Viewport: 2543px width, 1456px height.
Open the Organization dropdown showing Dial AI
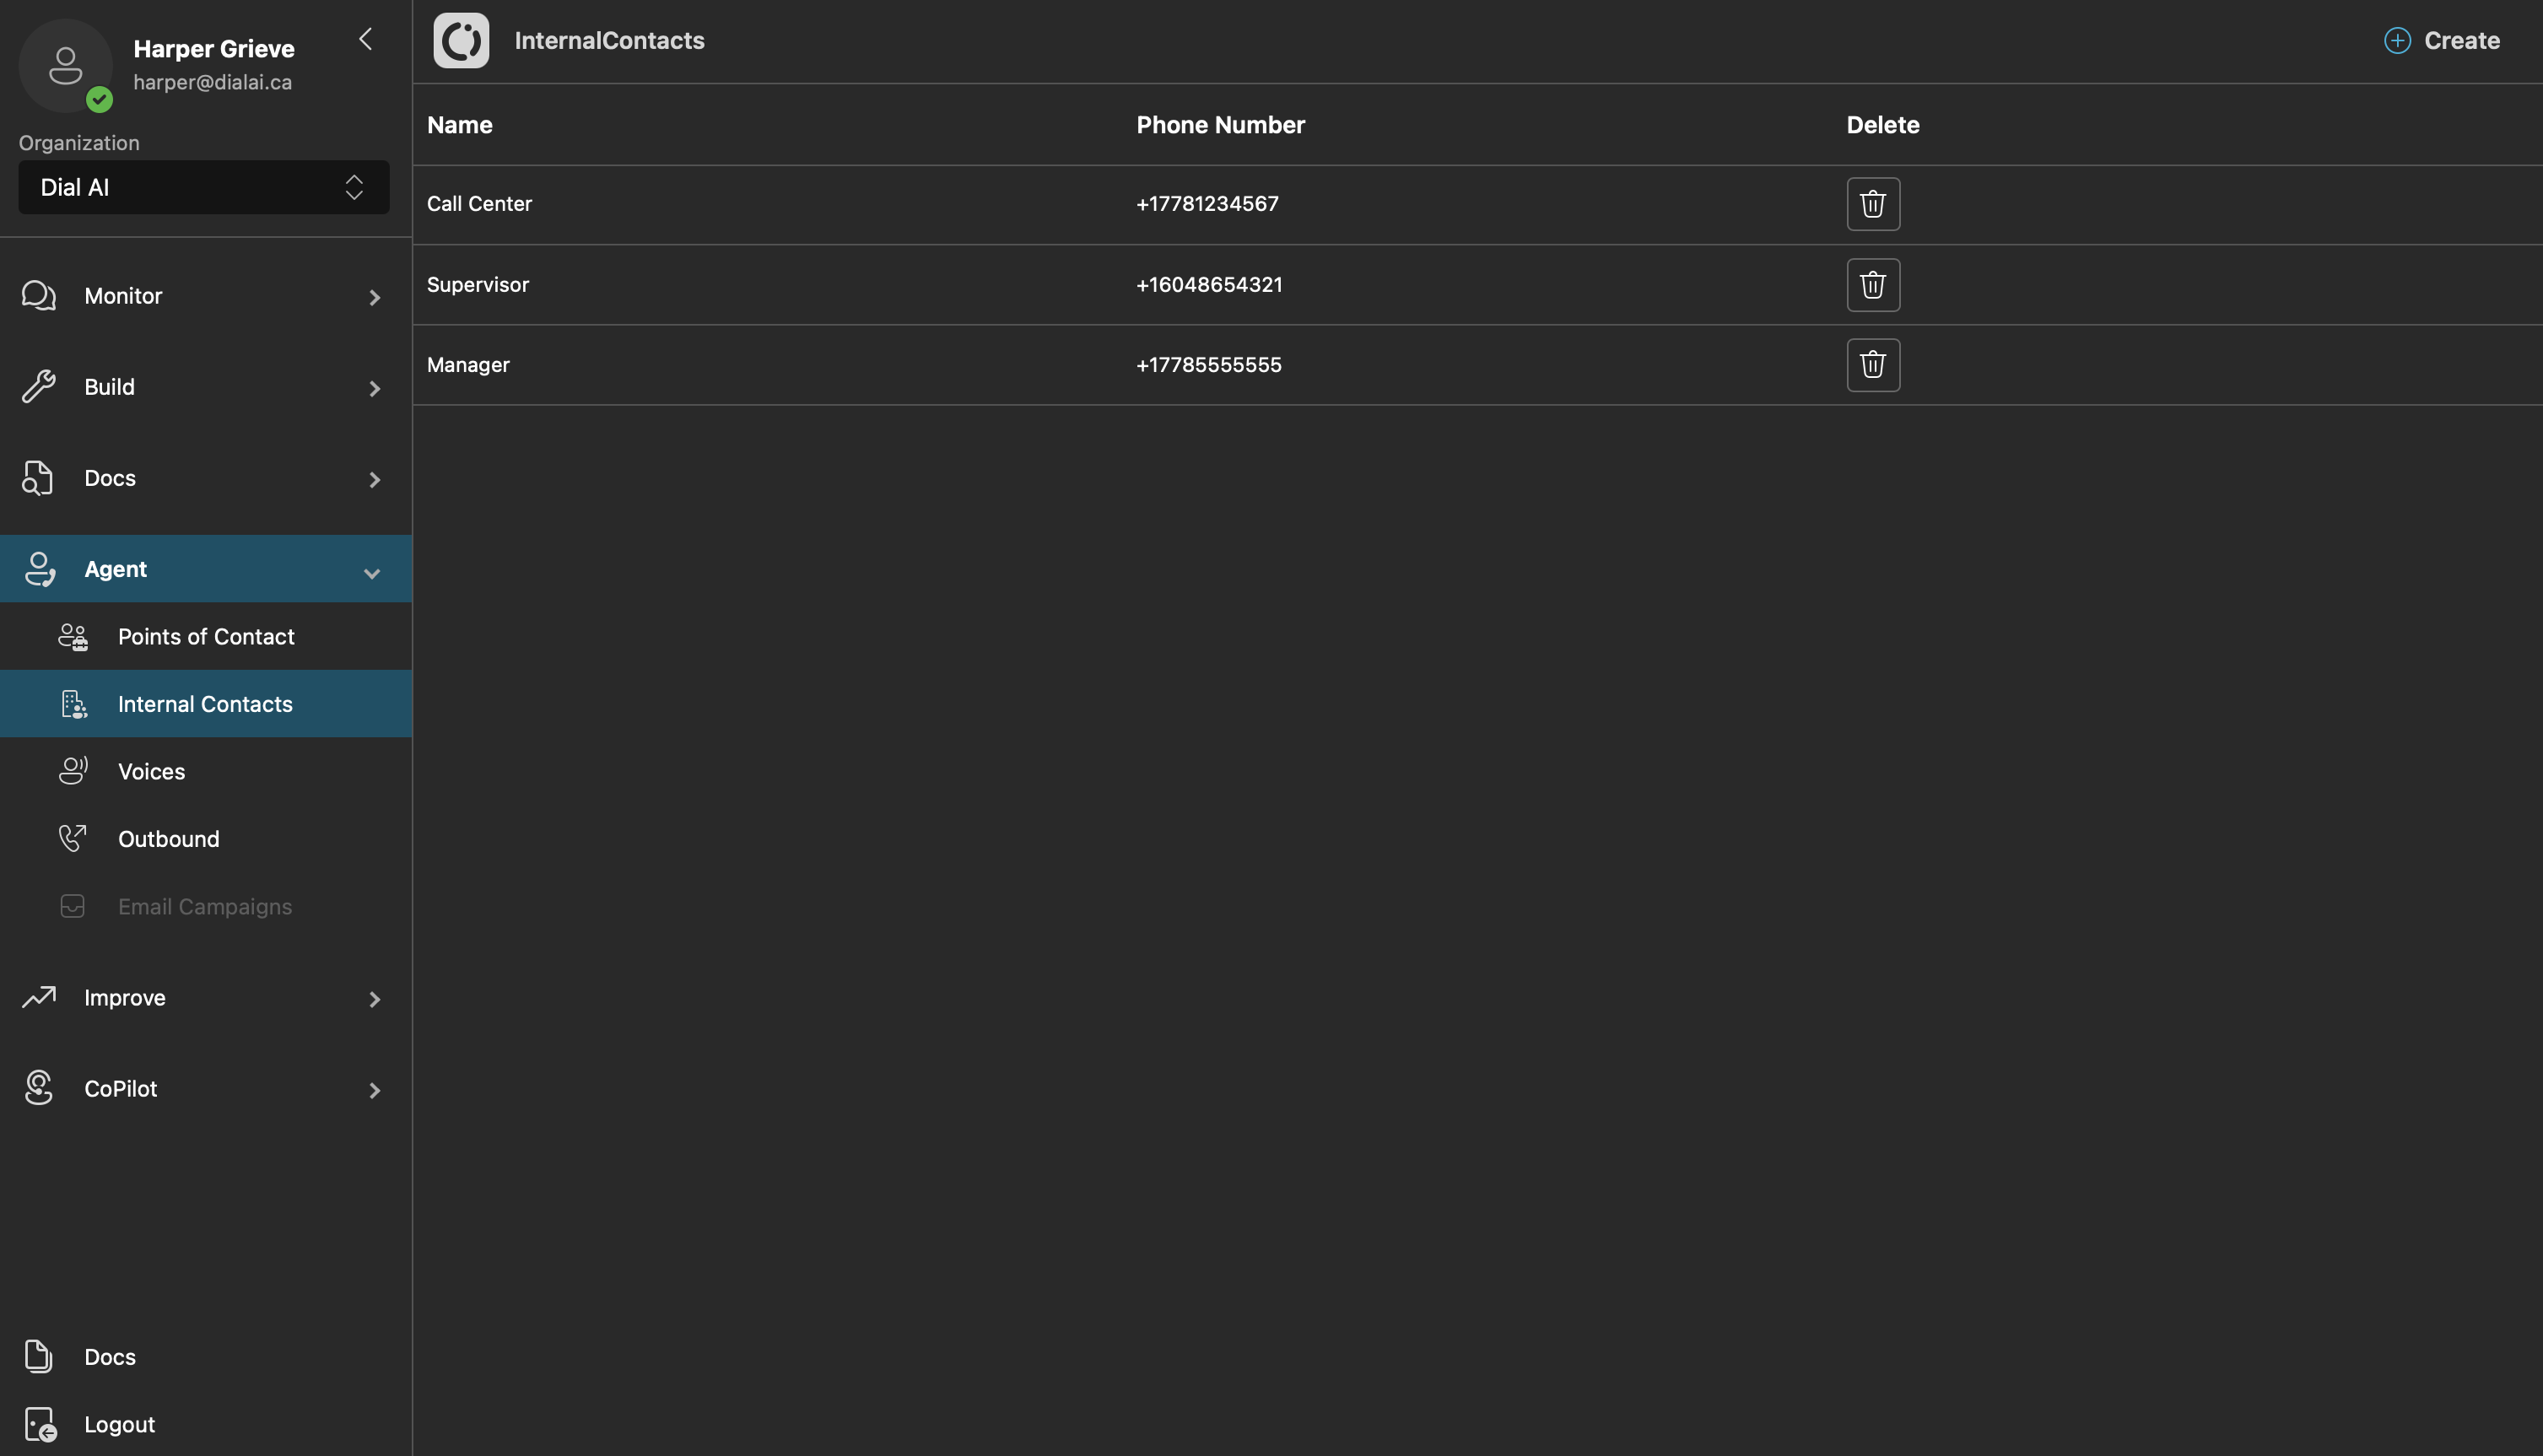tap(203, 187)
